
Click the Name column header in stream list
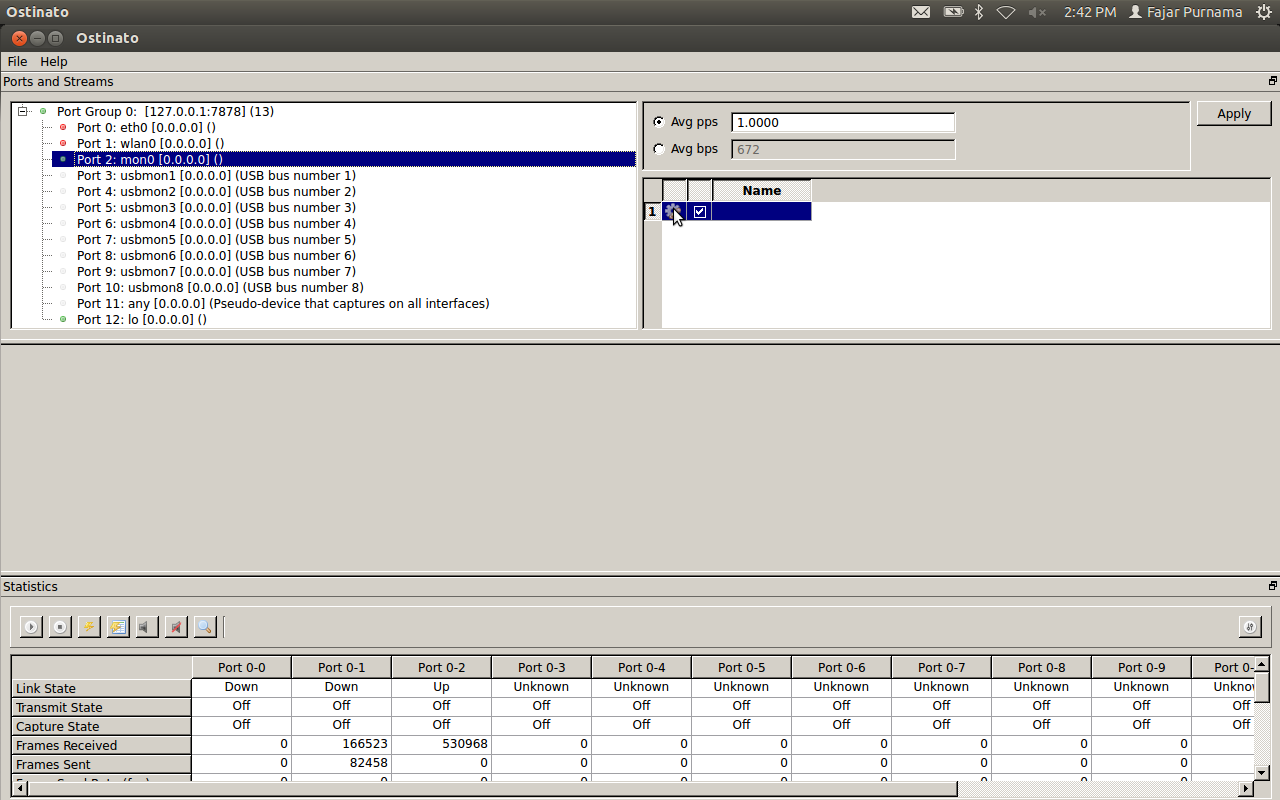coord(762,190)
